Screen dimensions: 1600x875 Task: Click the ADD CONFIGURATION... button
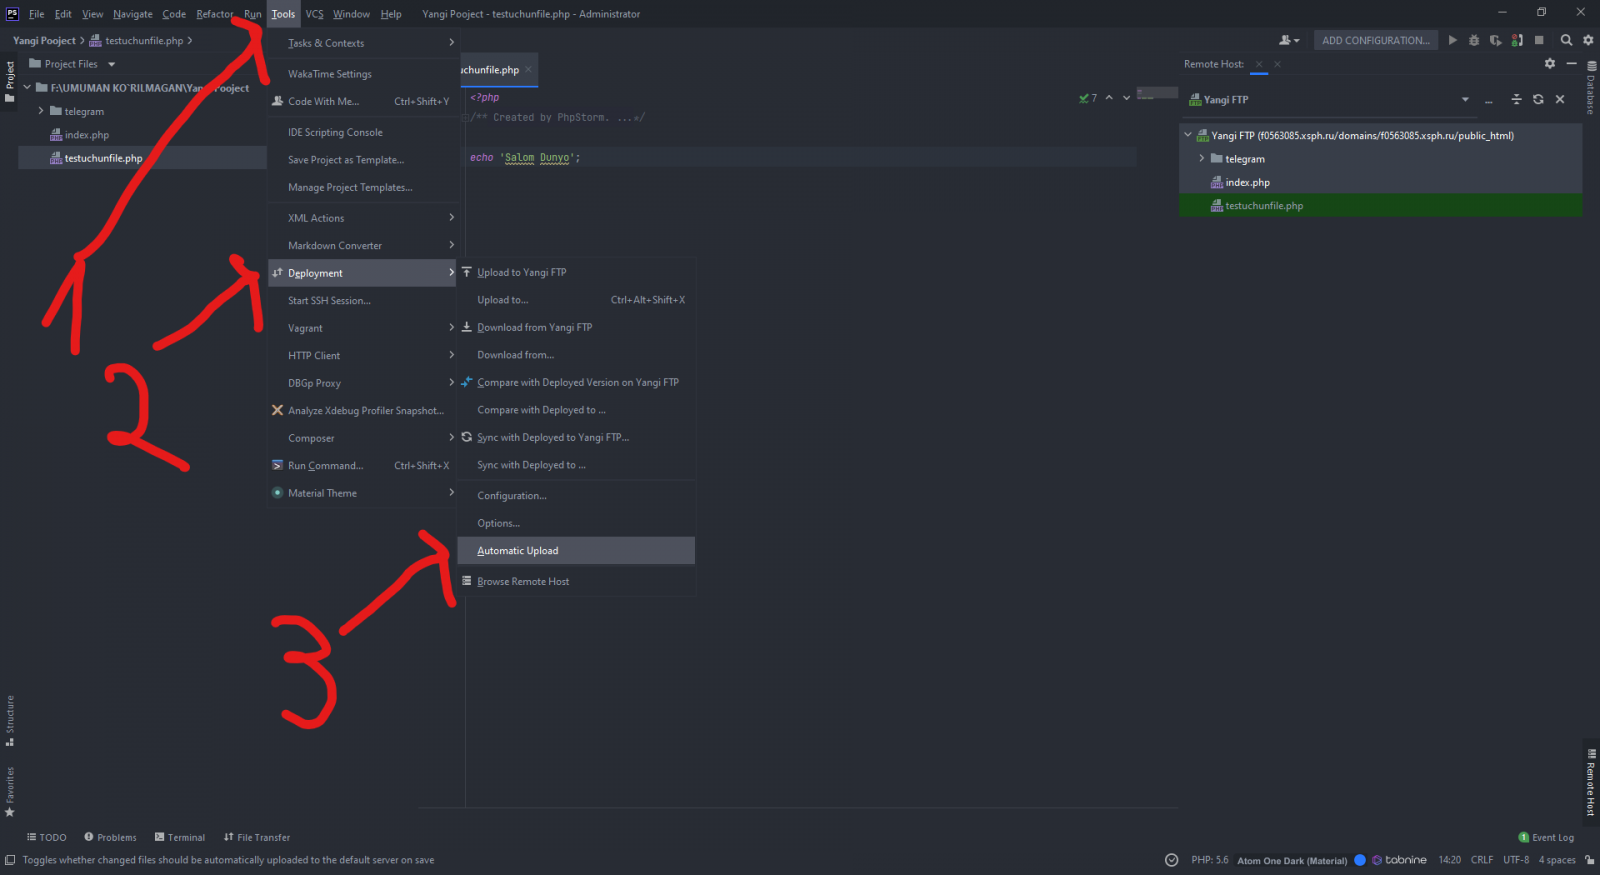click(1375, 40)
